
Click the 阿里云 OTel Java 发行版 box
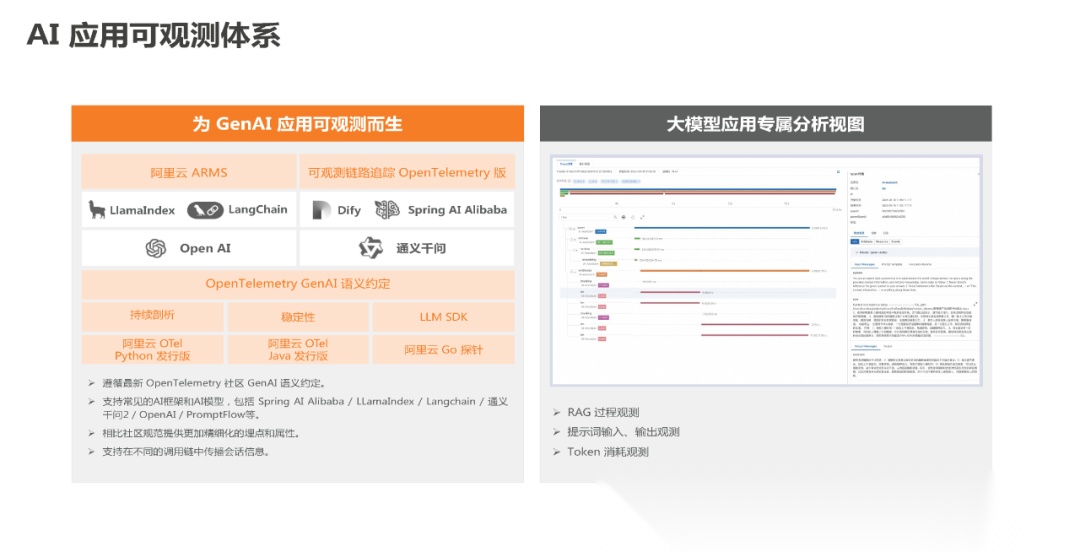(298, 349)
